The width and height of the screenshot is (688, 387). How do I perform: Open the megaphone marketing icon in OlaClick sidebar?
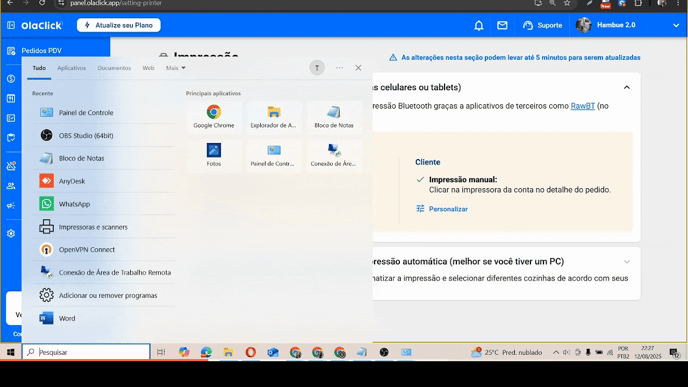coord(11,205)
